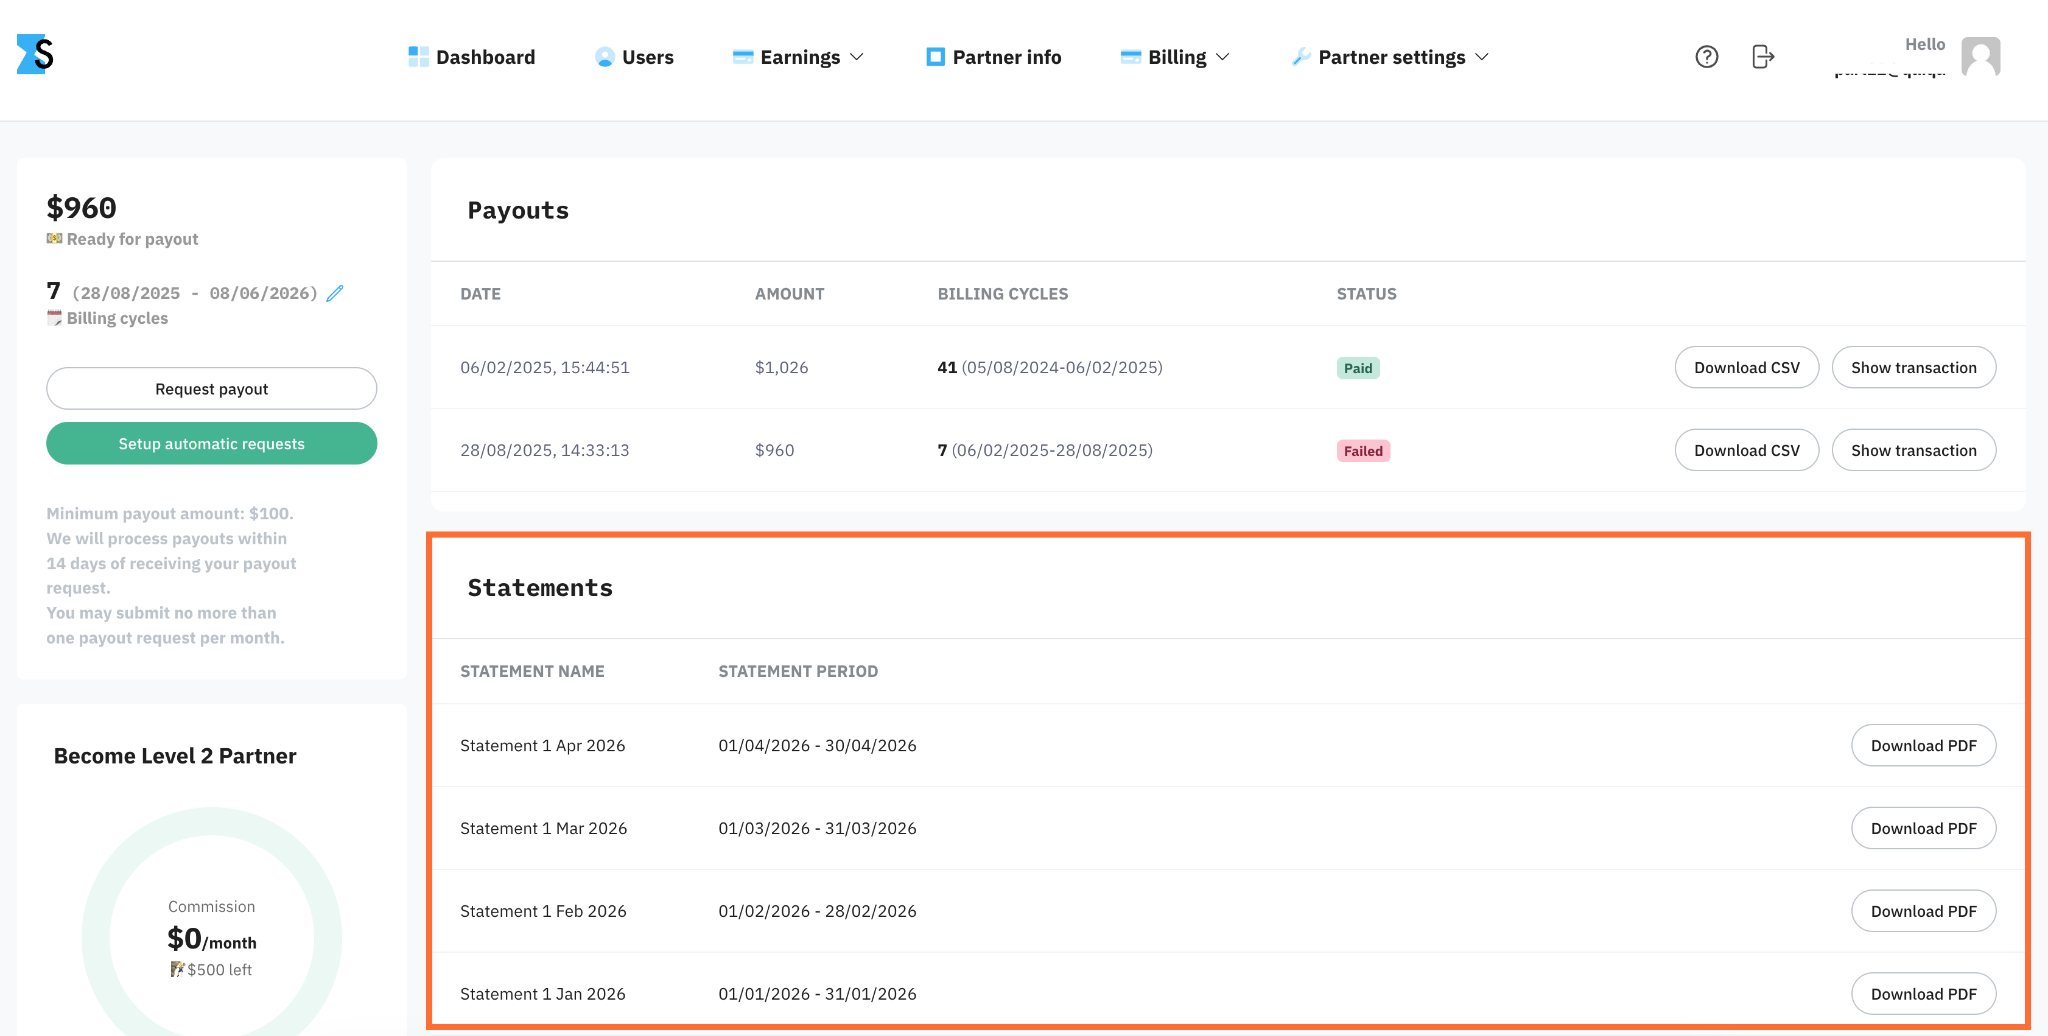Click the Dashboard grid icon
2048x1036 pixels.
coord(418,57)
